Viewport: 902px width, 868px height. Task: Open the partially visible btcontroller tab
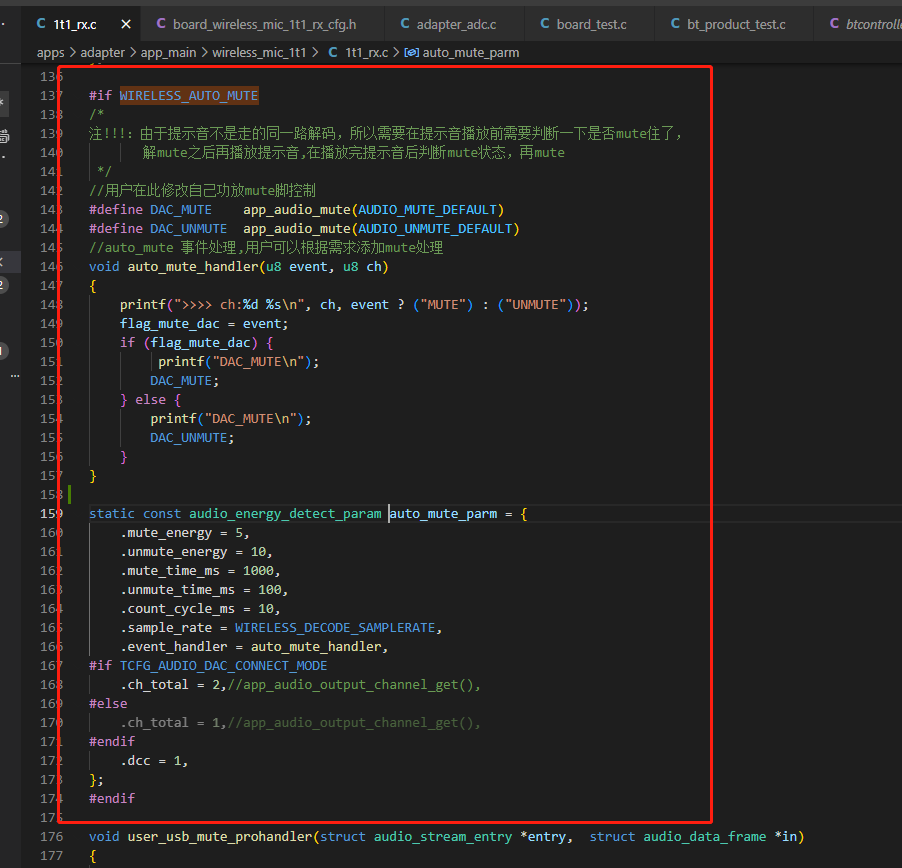point(865,24)
